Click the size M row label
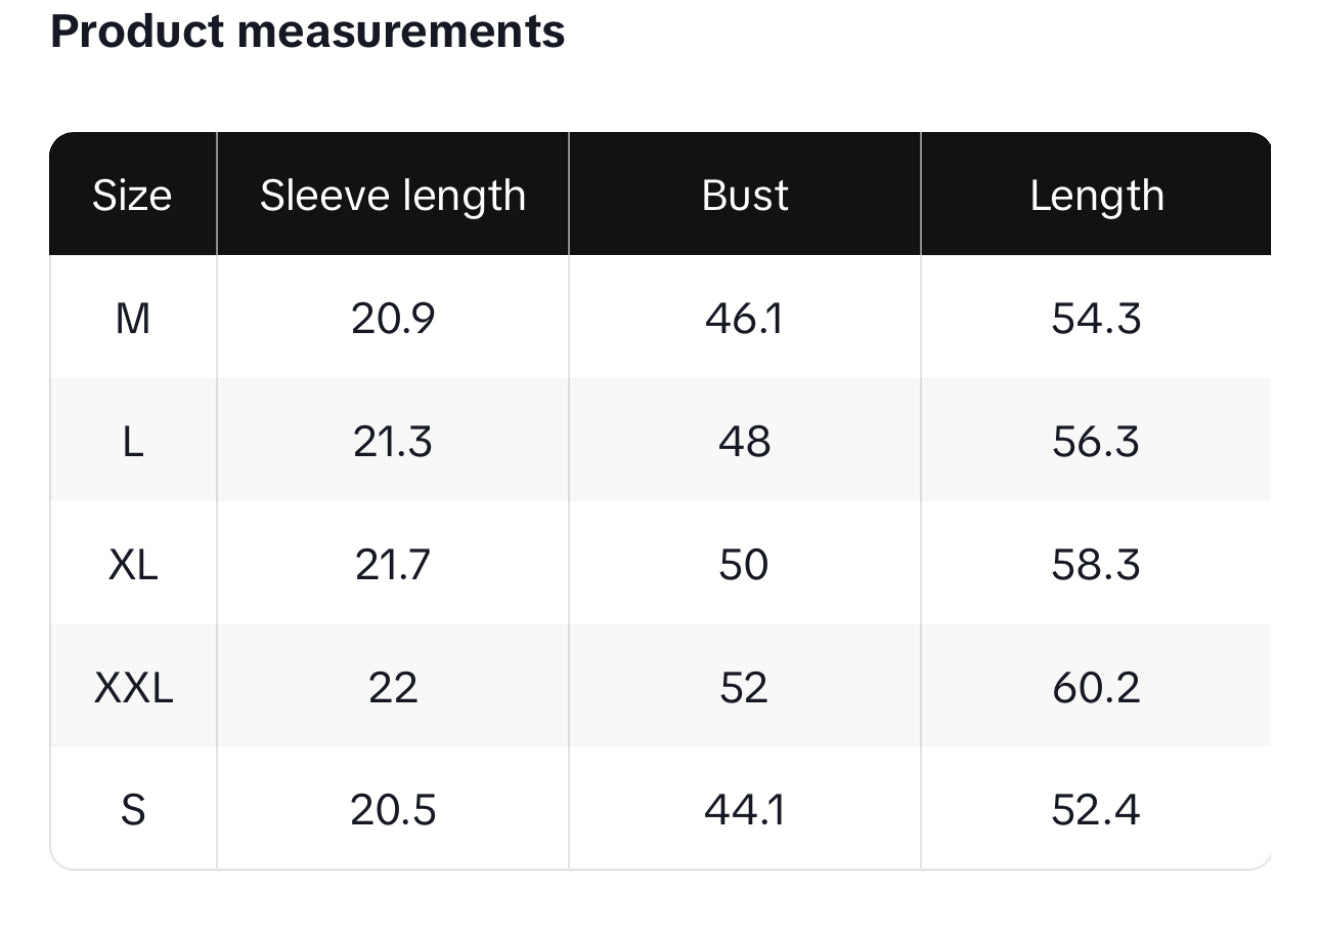1320x925 pixels. pyautogui.click(x=133, y=319)
